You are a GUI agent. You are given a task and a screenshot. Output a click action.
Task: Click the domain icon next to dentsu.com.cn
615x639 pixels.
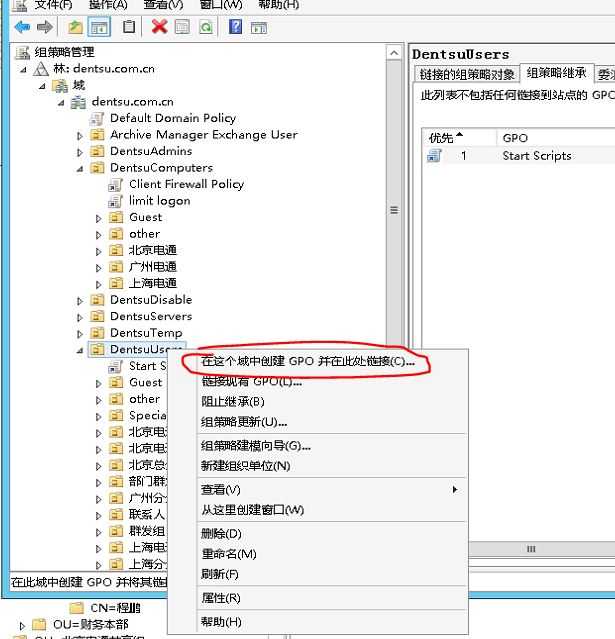[x=78, y=102]
